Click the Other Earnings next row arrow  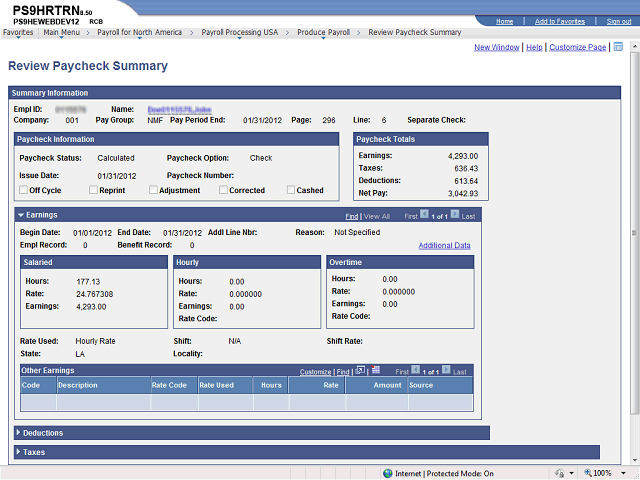(446, 369)
